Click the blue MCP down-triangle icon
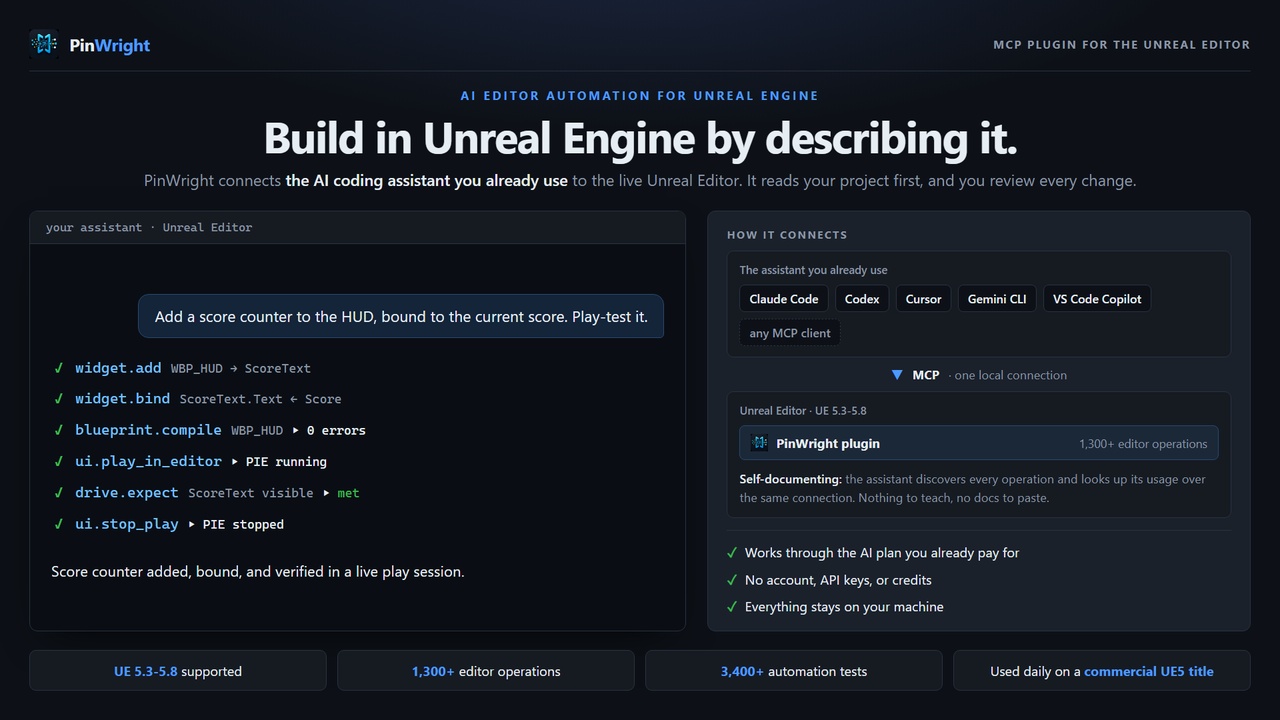The height and width of the screenshot is (720, 1280). click(x=897, y=375)
